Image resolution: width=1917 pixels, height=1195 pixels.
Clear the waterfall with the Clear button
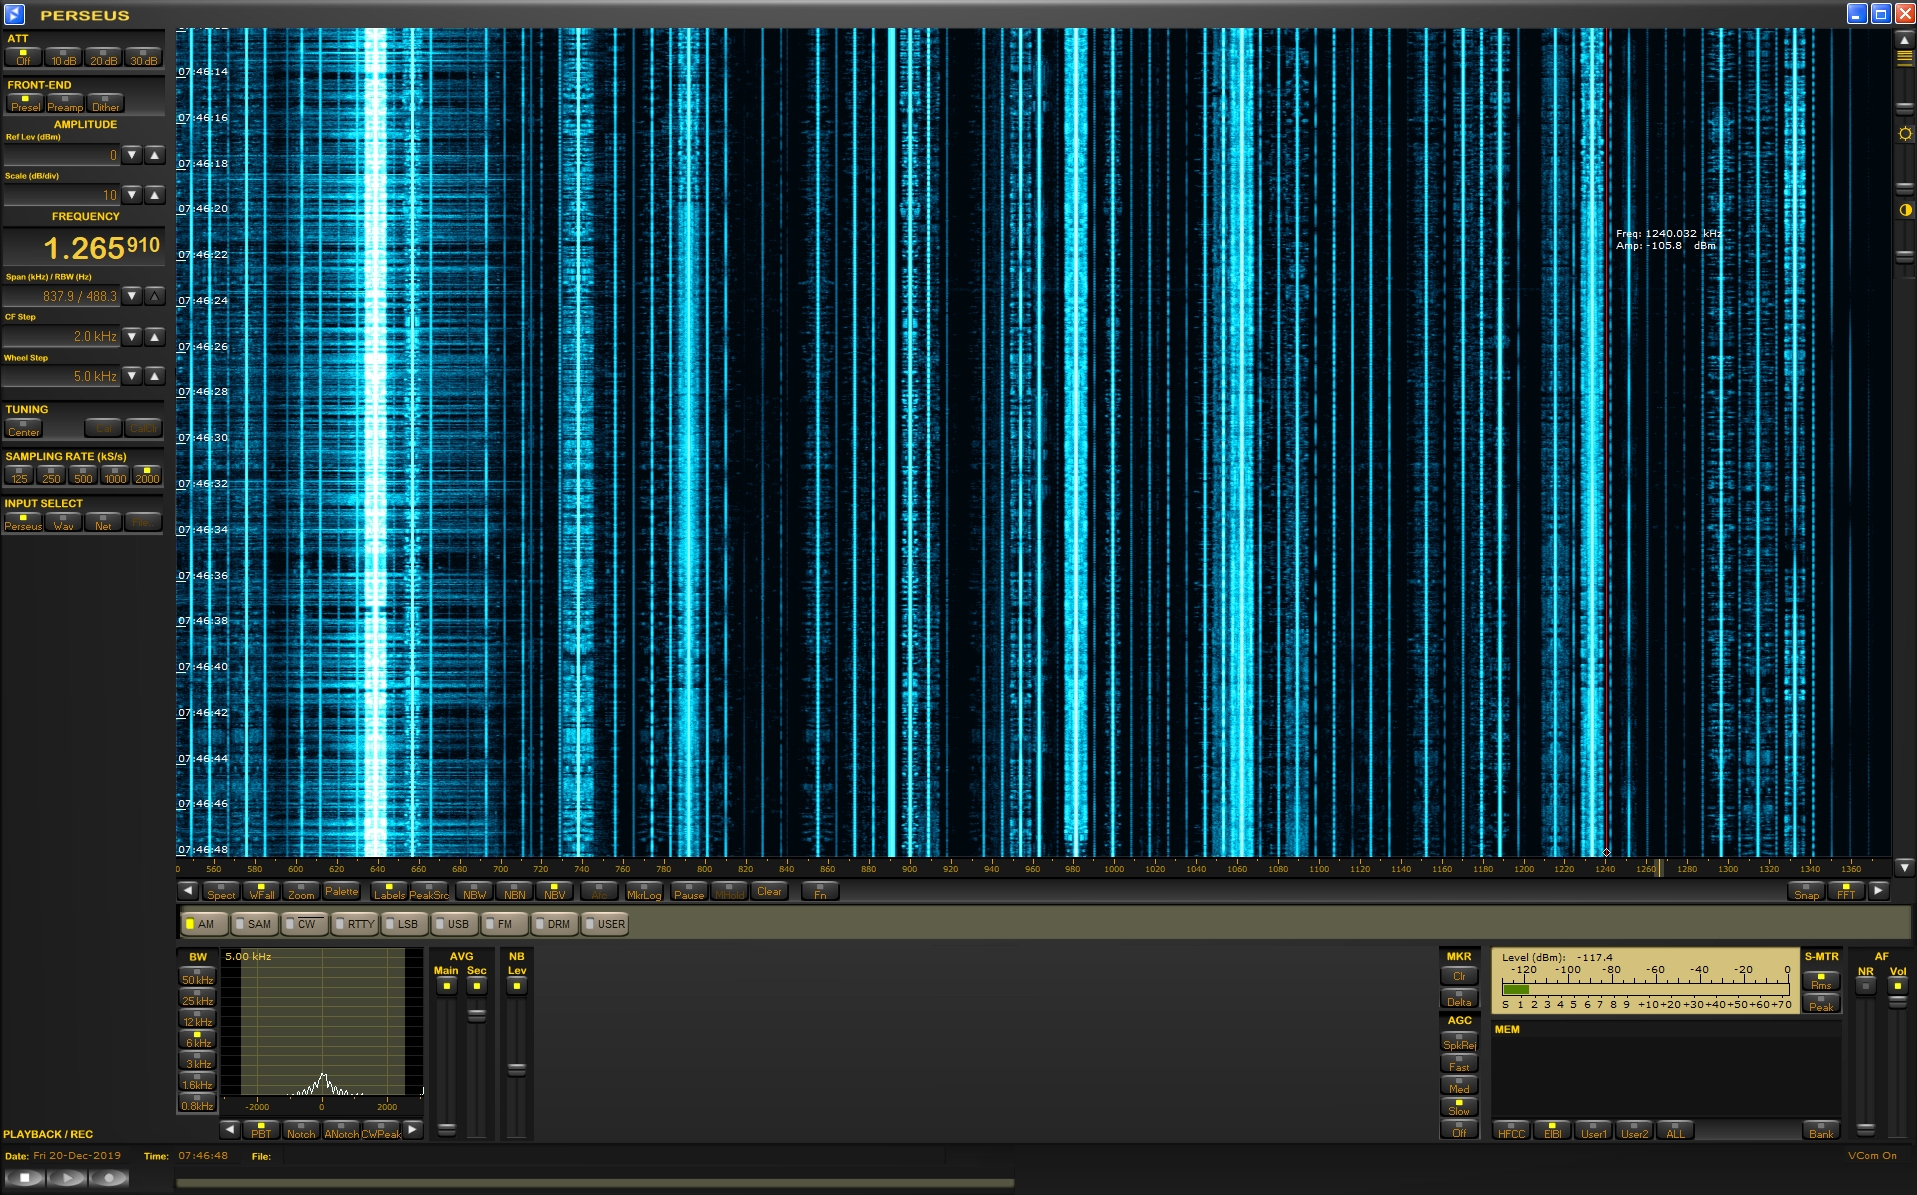(x=769, y=891)
